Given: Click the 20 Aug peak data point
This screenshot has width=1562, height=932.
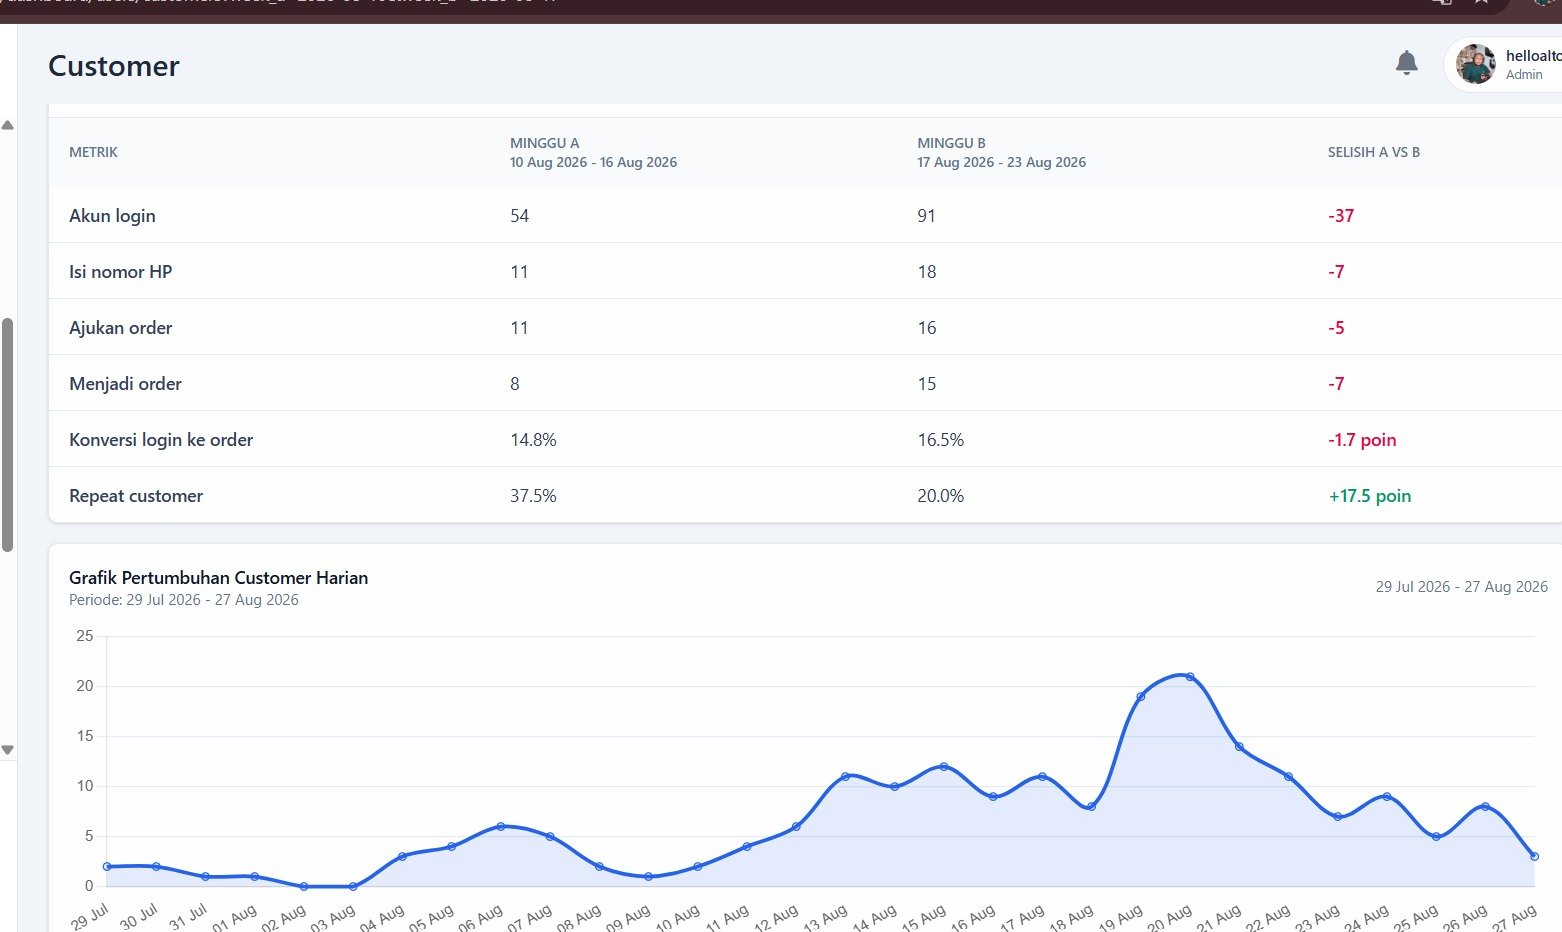Looking at the screenshot, I should 1189,677.
